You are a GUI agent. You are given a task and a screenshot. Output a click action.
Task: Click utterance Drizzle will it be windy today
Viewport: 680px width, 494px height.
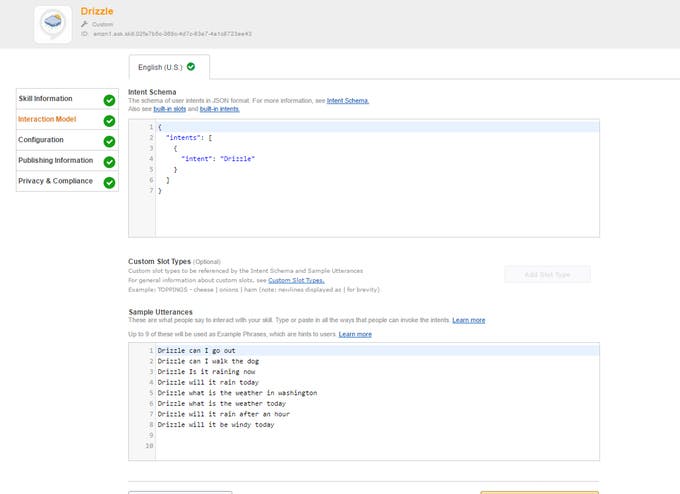pos(216,425)
